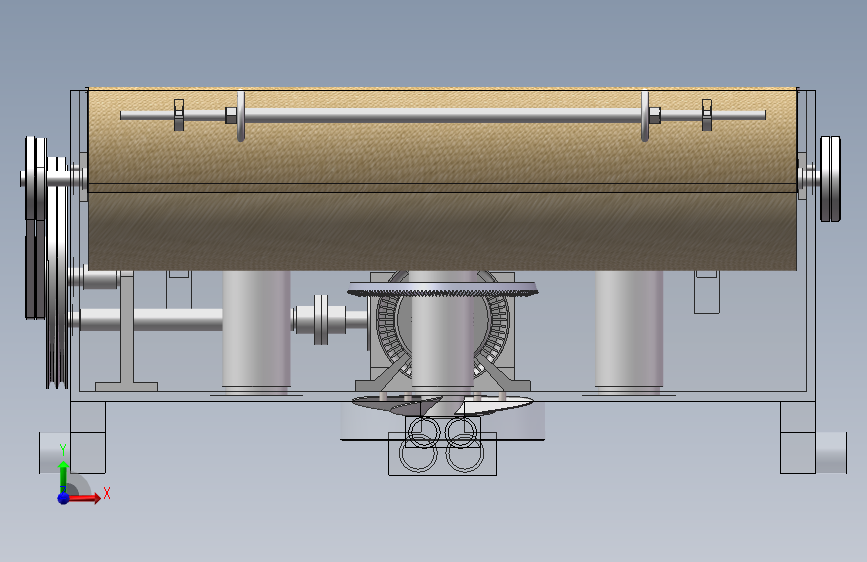Image resolution: width=867 pixels, height=562 pixels.
Task: Select the dark lower half of the drum
Action: click(x=442, y=231)
